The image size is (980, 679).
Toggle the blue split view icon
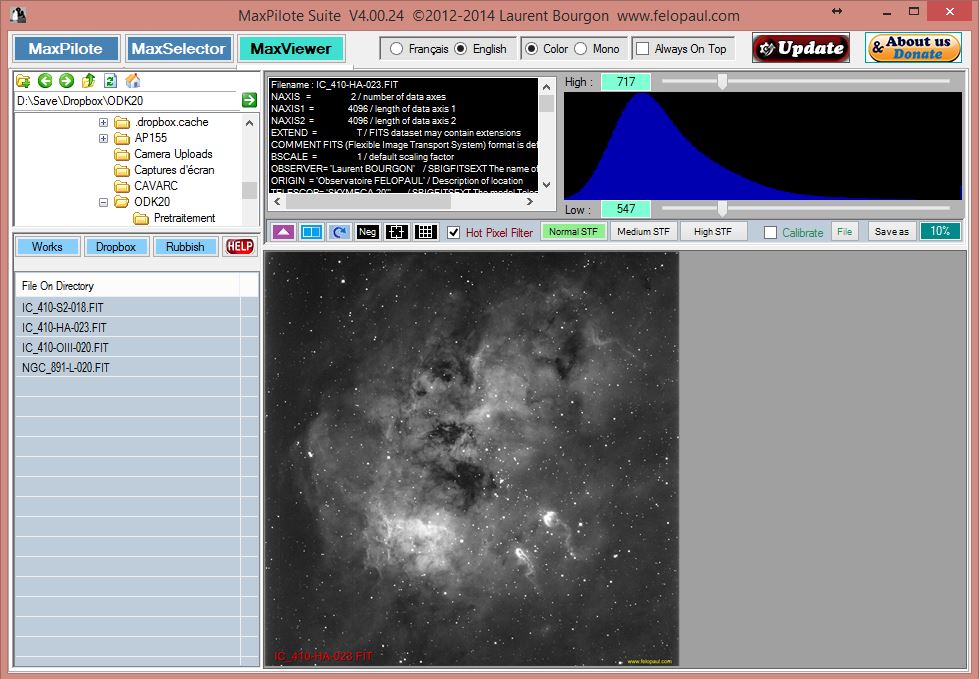(x=311, y=232)
